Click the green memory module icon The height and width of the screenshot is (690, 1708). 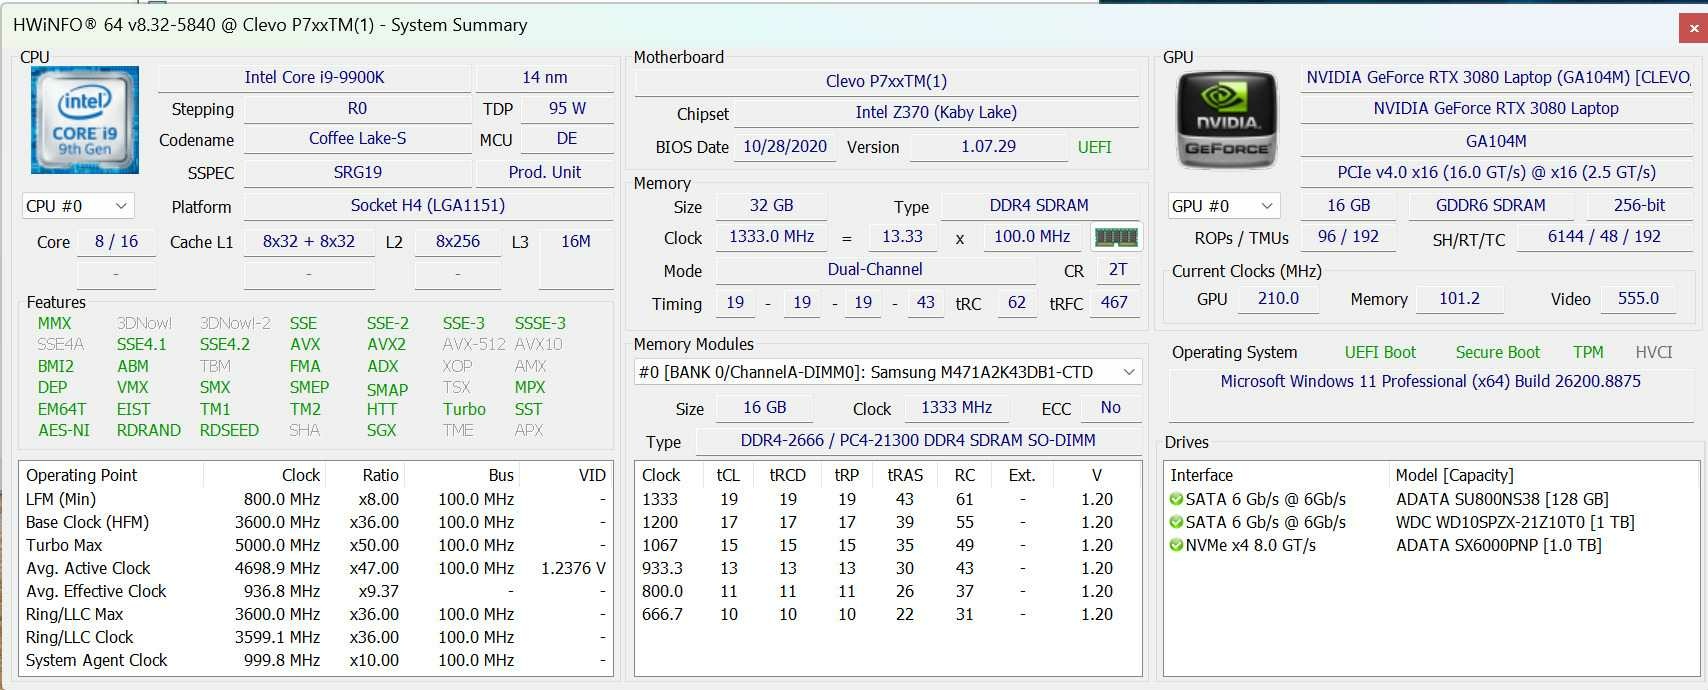pos(1116,237)
